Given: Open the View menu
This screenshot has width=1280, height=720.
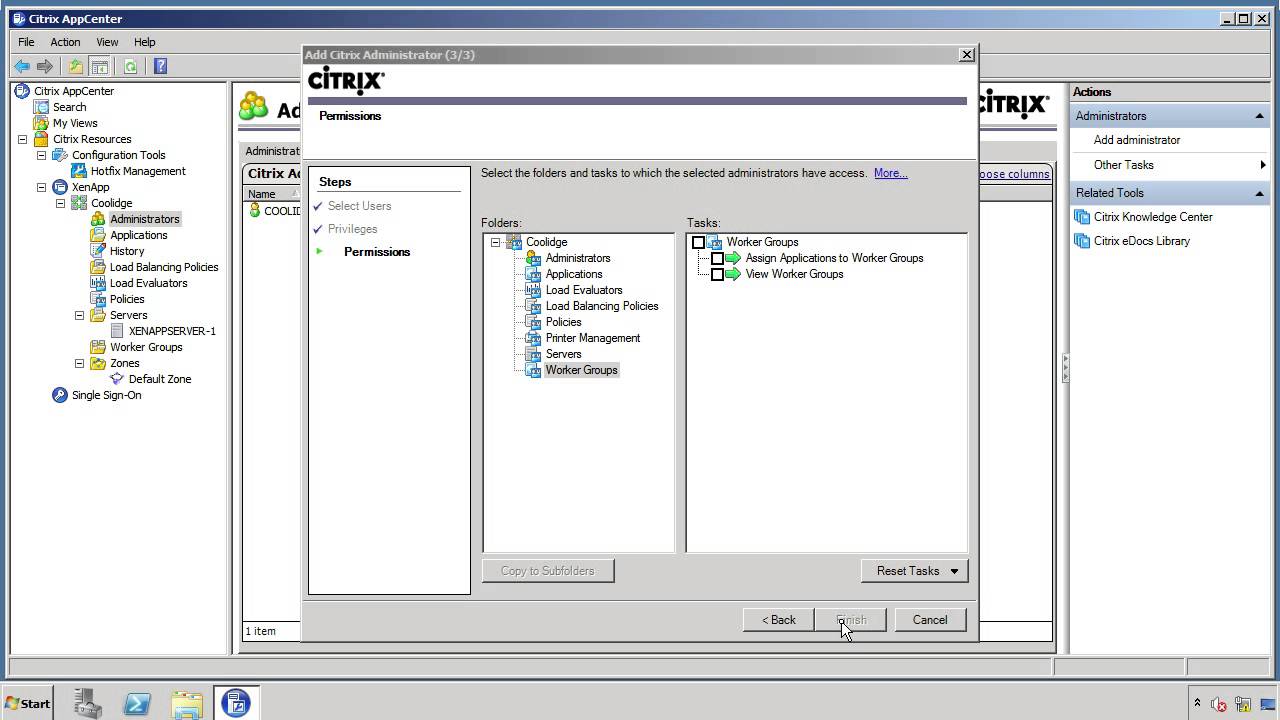Looking at the screenshot, I should 107,42.
